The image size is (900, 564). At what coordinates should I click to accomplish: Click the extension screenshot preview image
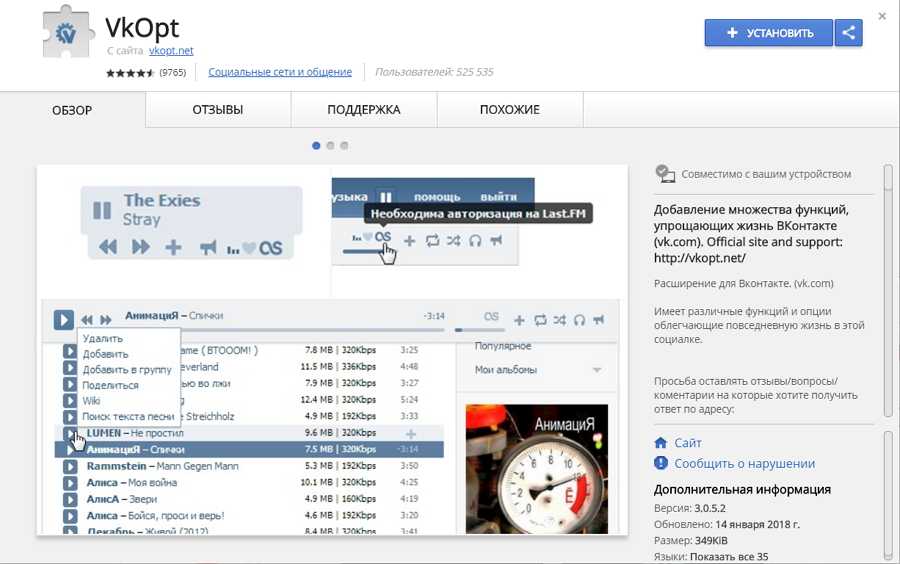point(332,350)
